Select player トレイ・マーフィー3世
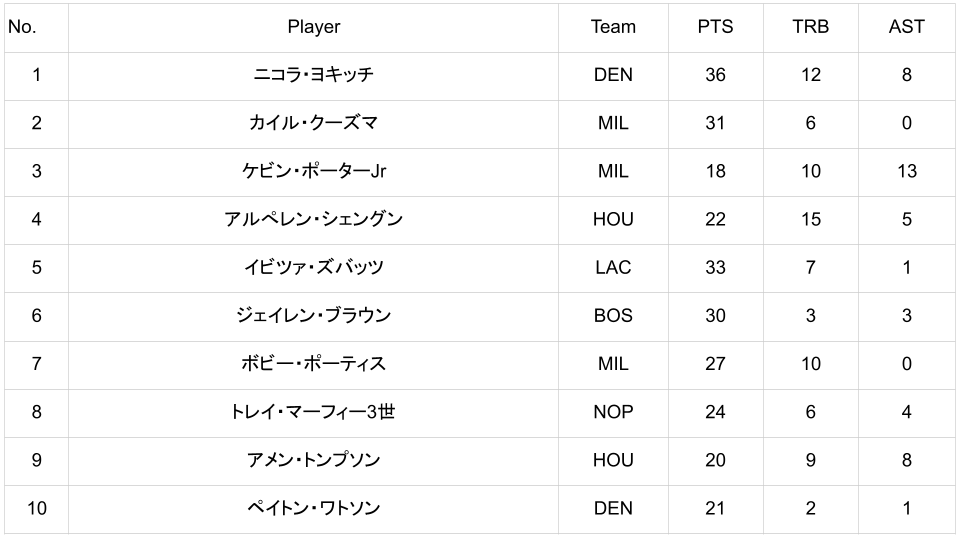The image size is (960, 540). pos(313,411)
